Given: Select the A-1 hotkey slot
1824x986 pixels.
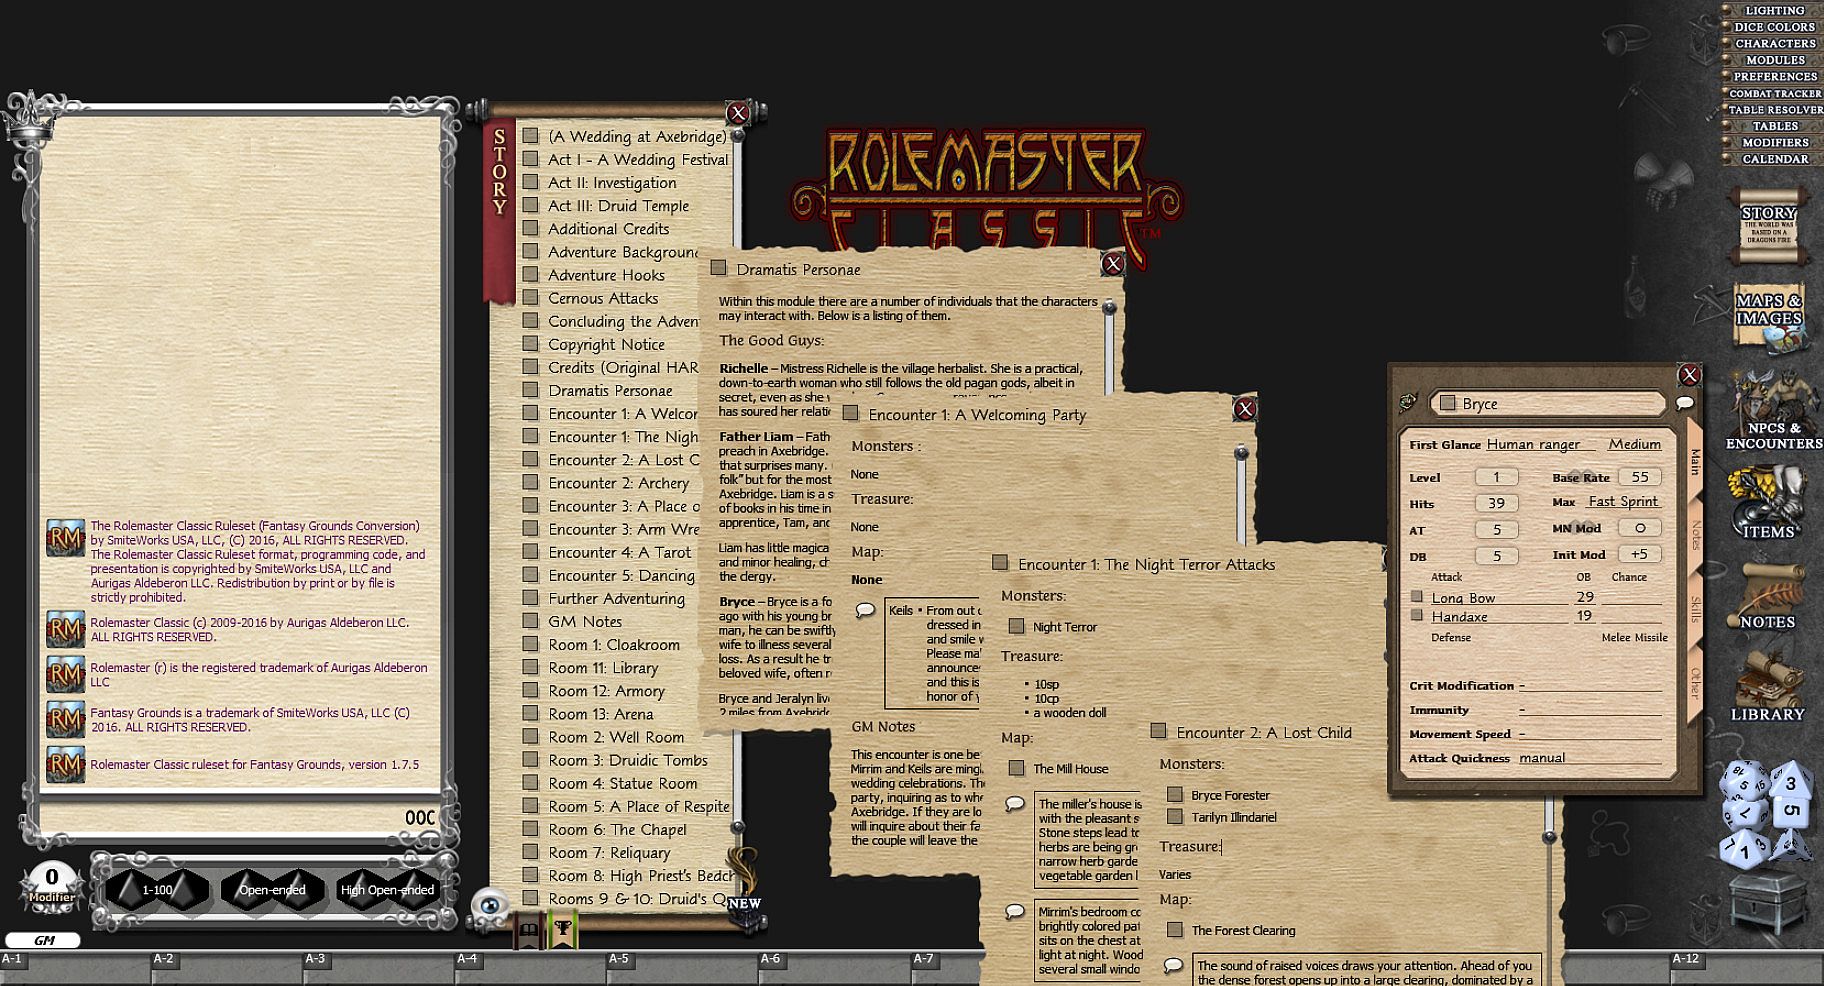Looking at the screenshot, I should (x=76, y=967).
